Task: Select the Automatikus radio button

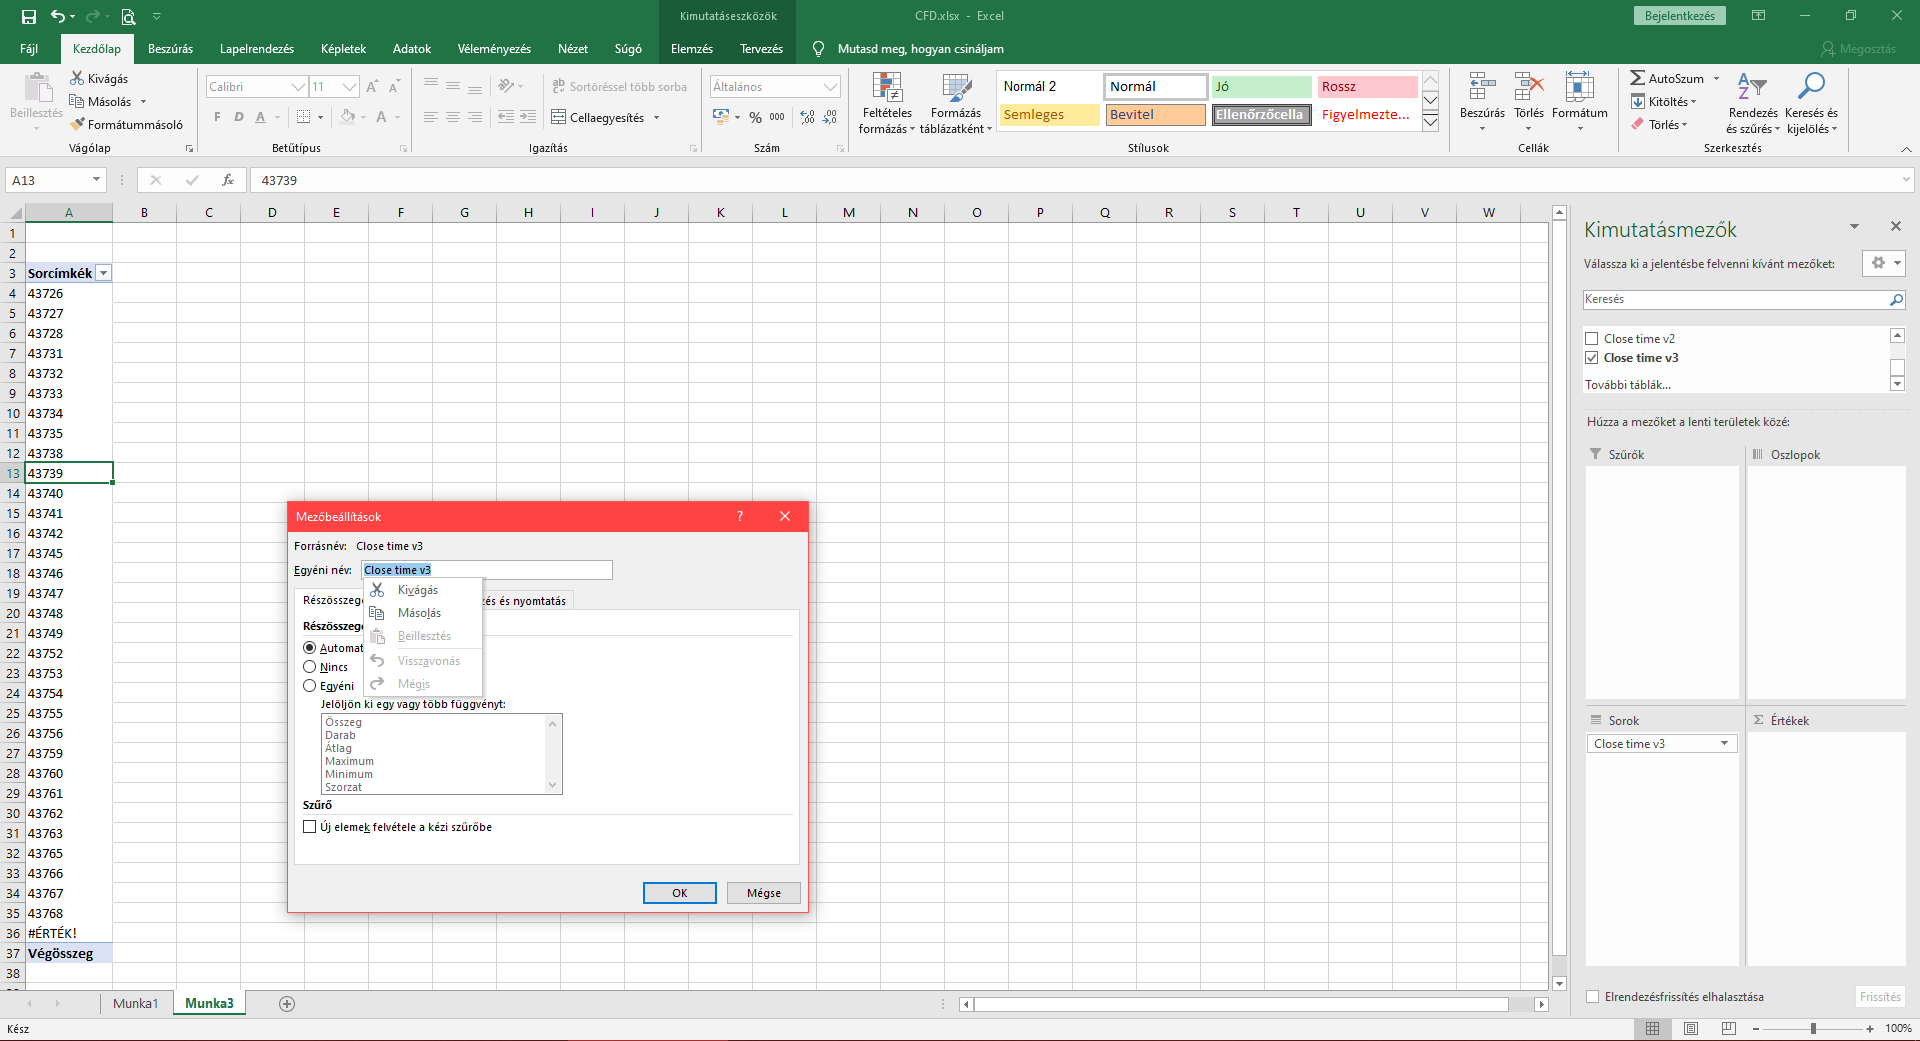Action: point(310,648)
